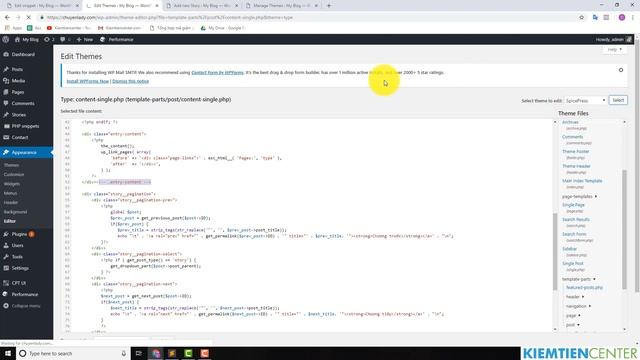Image resolution: width=640 pixels, height=360 pixels.
Task: Click the Howdy admin account menu
Action: click(x=613, y=40)
